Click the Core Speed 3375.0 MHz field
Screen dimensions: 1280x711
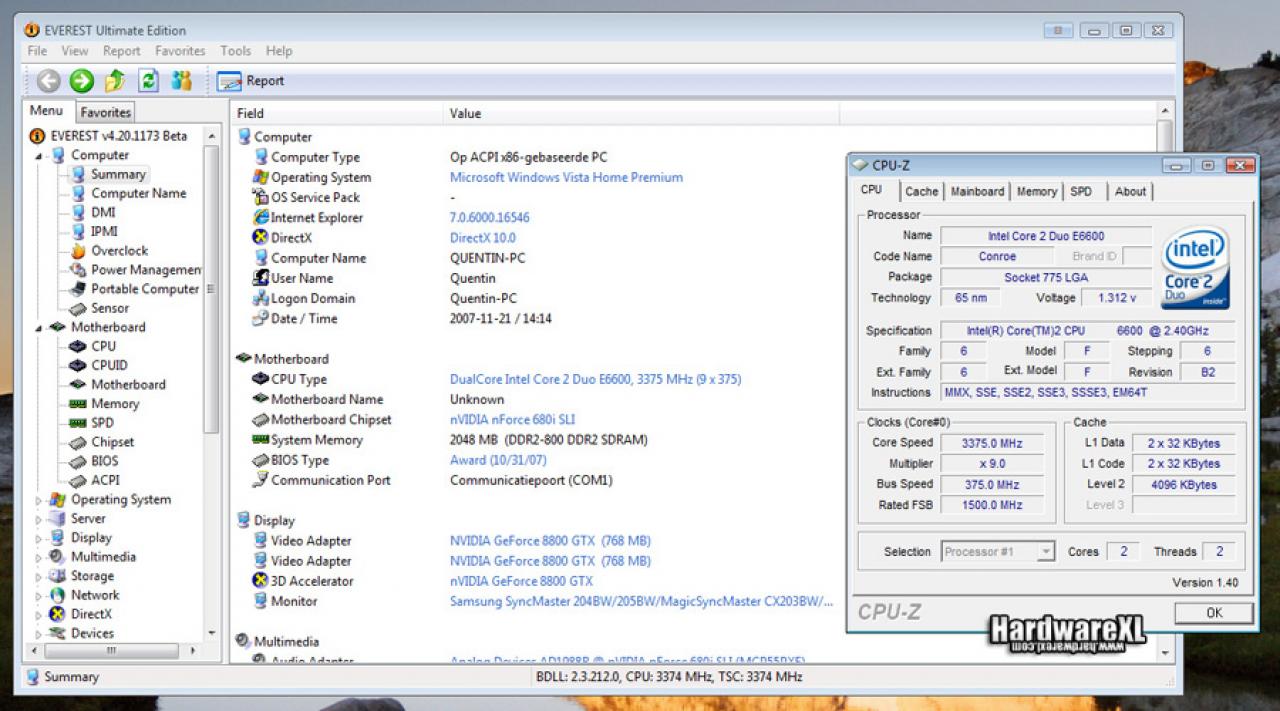click(991, 443)
